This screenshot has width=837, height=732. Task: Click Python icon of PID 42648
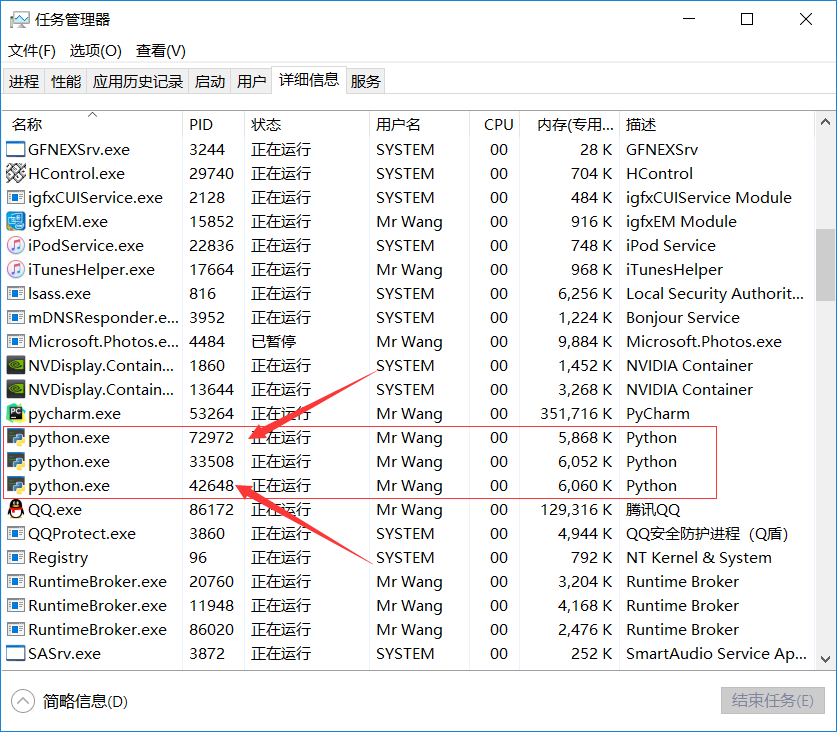[x=15, y=486]
